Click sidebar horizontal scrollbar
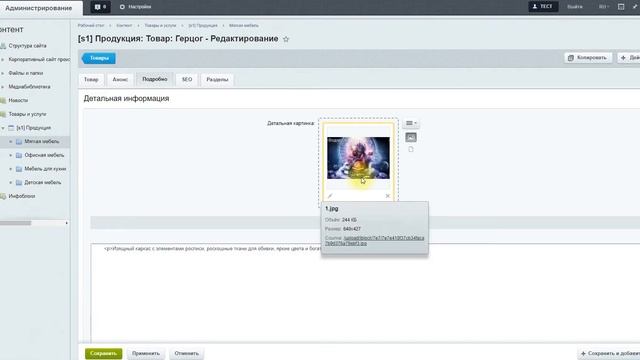This screenshot has width=640, height=360. coord(16,223)
